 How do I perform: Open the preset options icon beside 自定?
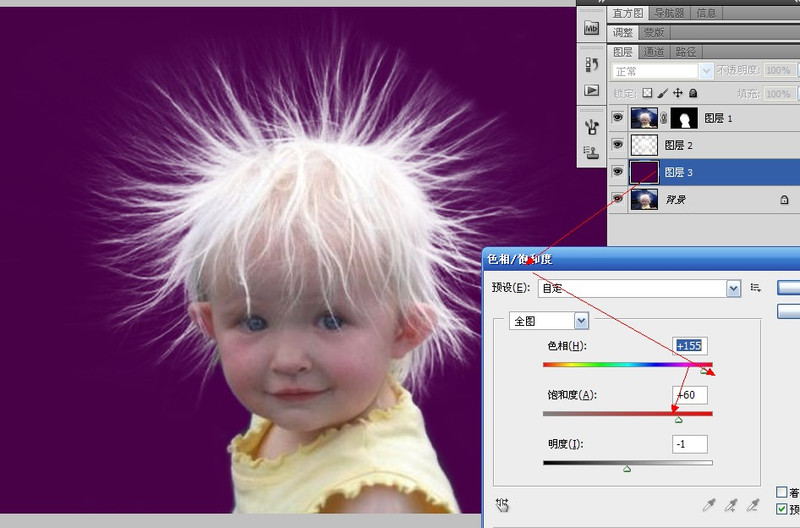tap(756, 288)
